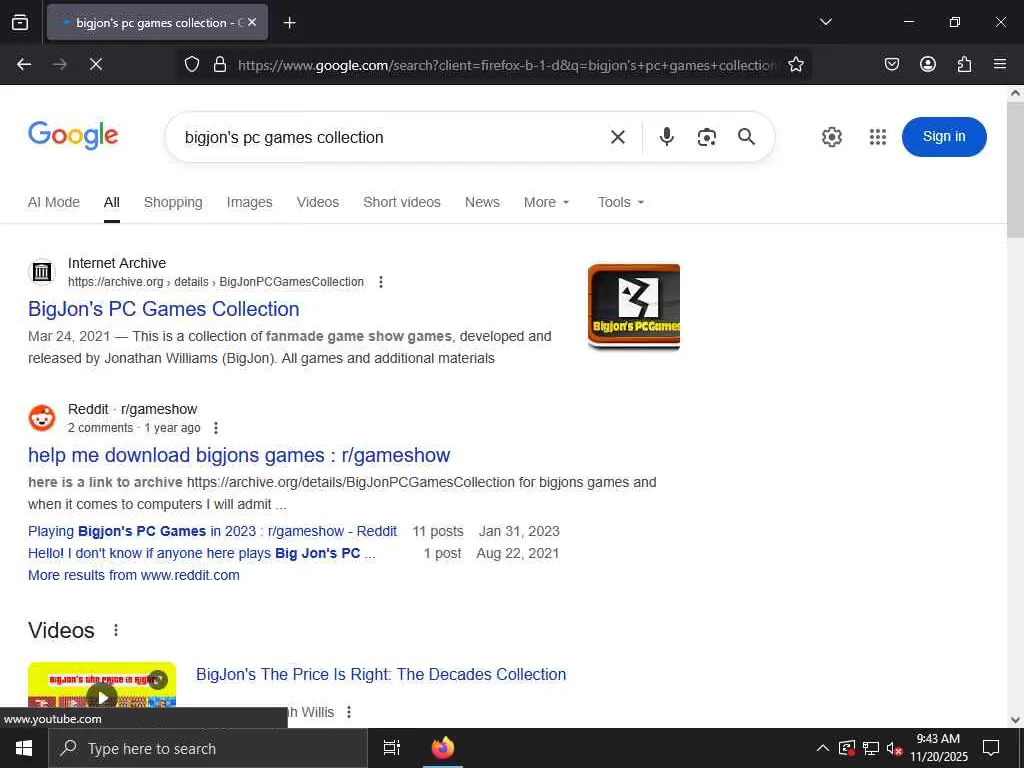
Task: Open BigJon's PC Games Collection link
Action: tap(163, 309)
